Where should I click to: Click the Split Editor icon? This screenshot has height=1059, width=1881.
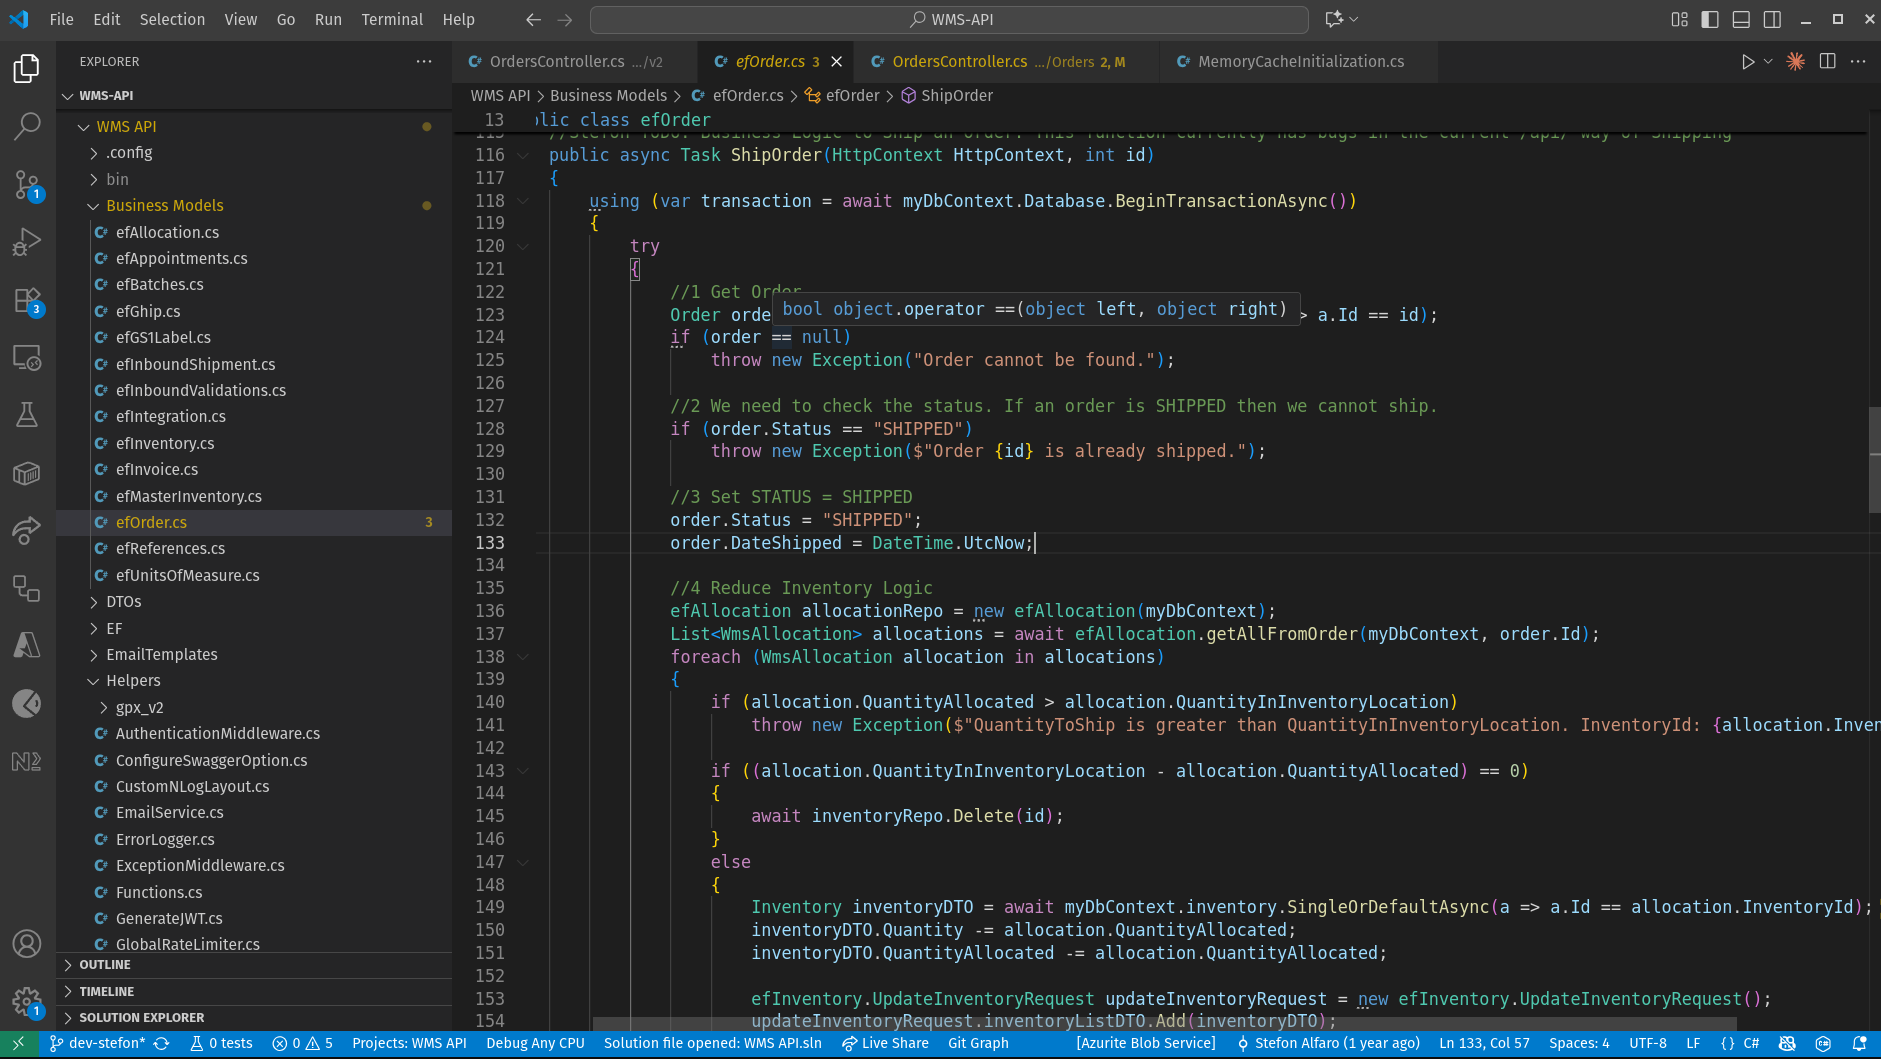pos(1827,62)
